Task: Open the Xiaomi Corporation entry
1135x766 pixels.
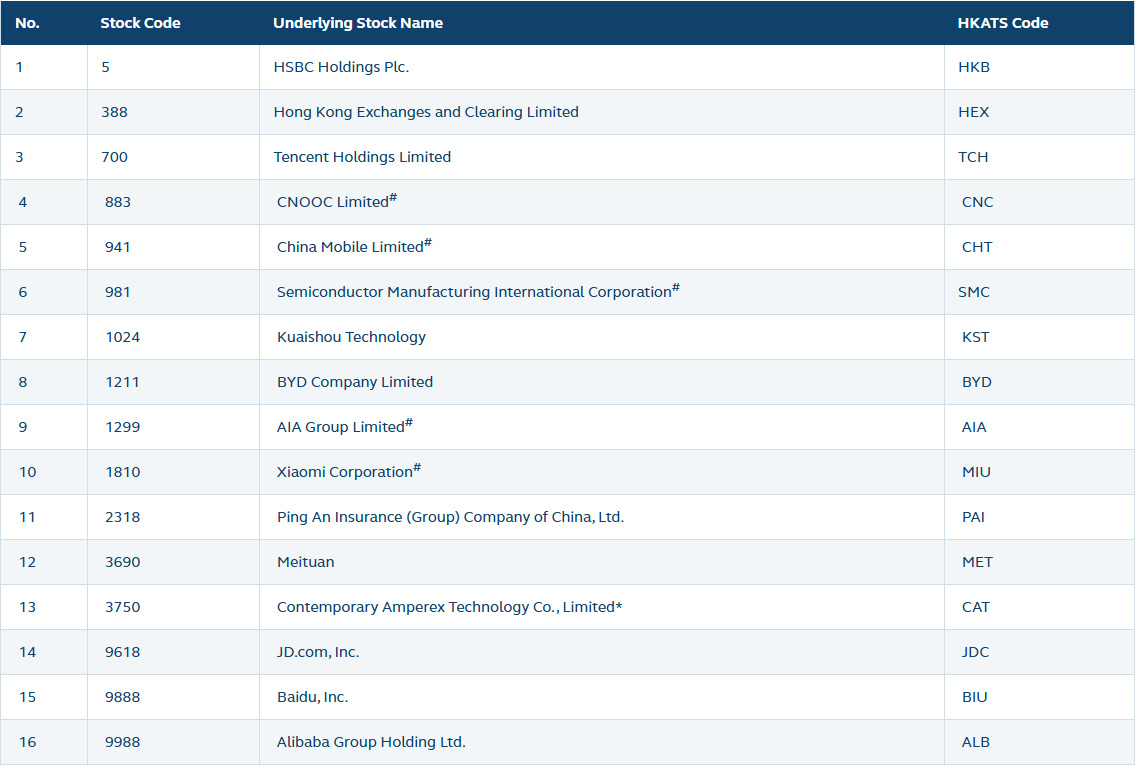Action: [x=343, y=472]
